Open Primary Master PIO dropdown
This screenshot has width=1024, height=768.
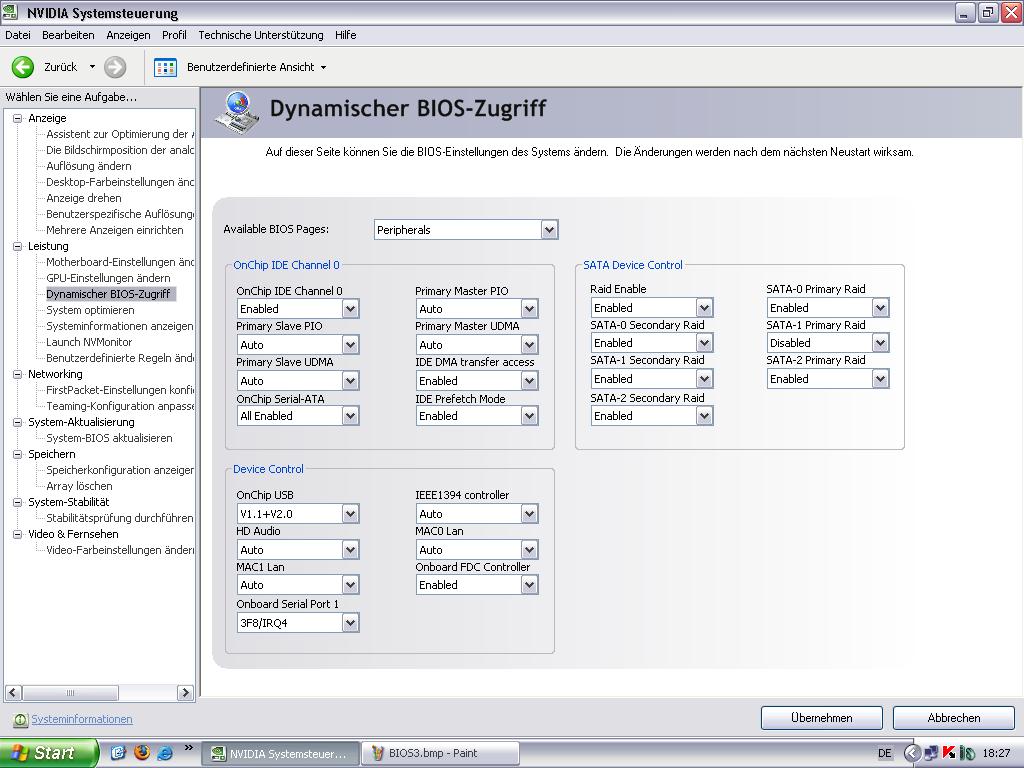pos(477,309)
